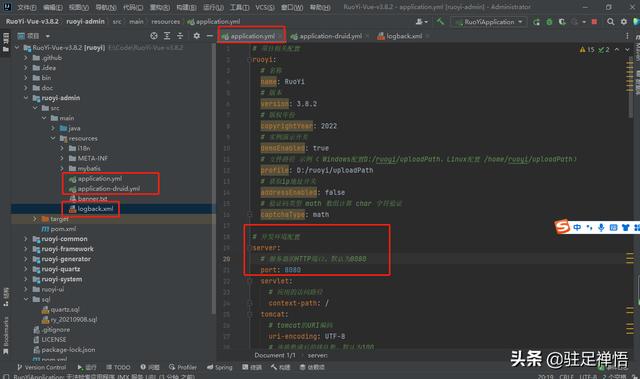Image resolution: width=640 pixels, height=379 pixels.
Task: Collapse the ruoyi-admin module
Action: click(x=26, y=98)
